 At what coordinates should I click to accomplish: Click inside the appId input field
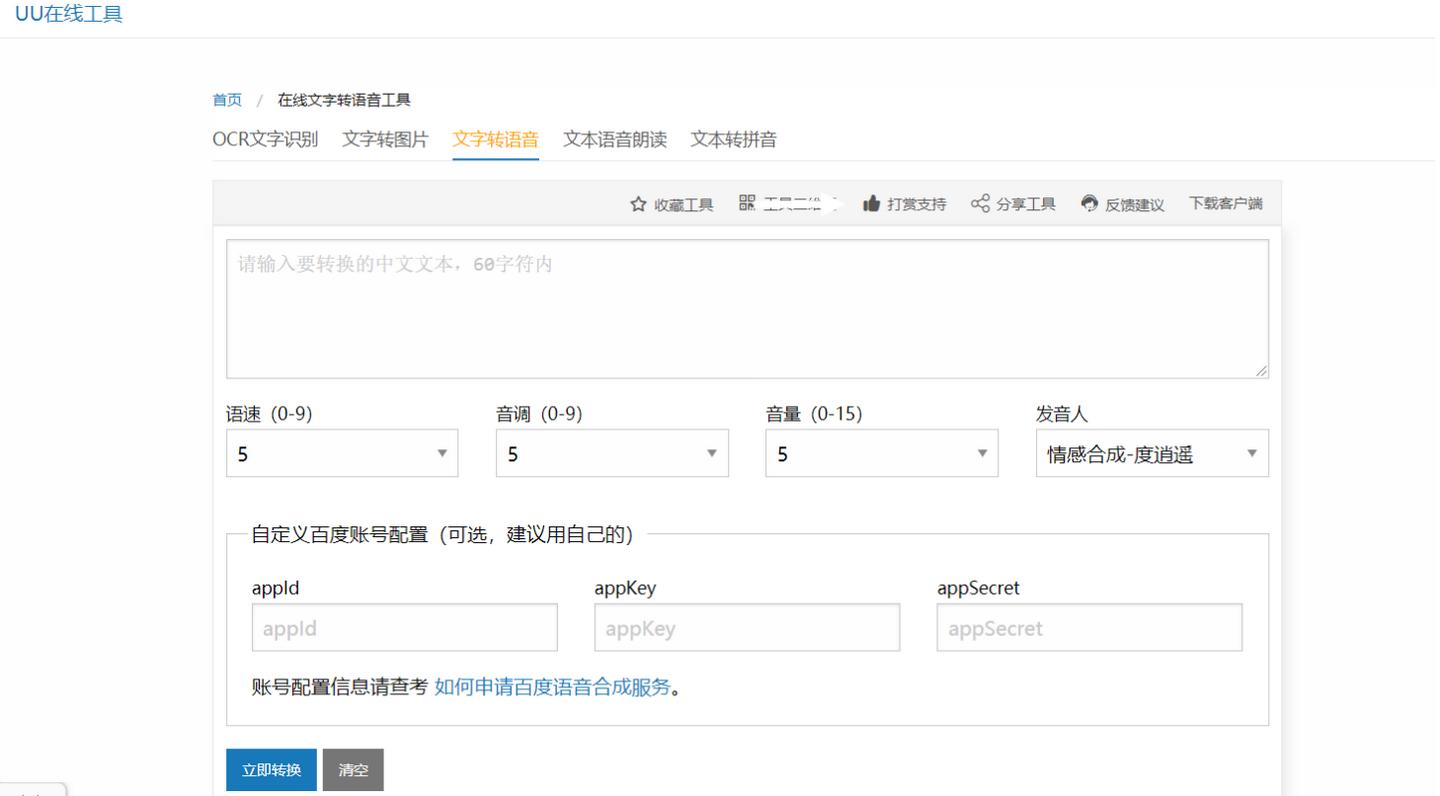click(404, 627)
